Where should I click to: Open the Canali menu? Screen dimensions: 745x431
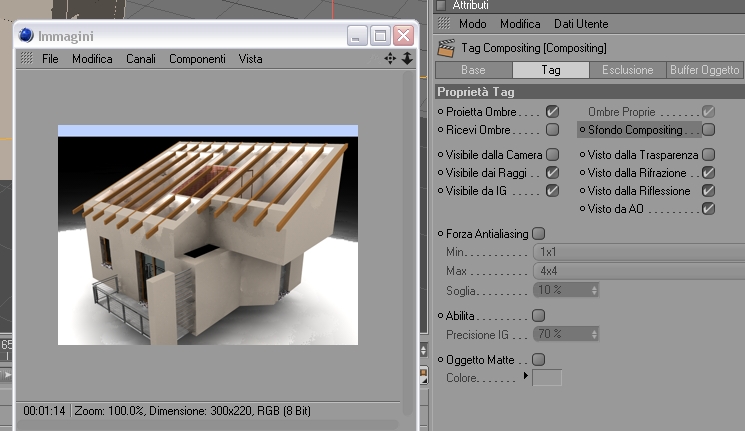pos(141,59)
